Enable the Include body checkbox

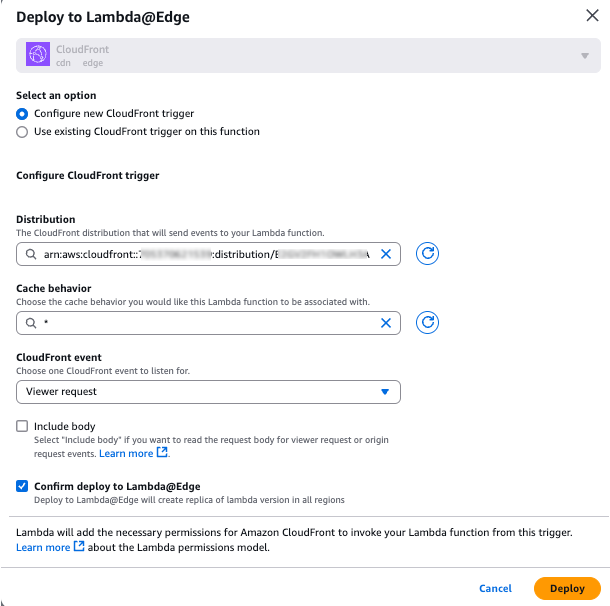pyautogui.click(x=23, y=426)
